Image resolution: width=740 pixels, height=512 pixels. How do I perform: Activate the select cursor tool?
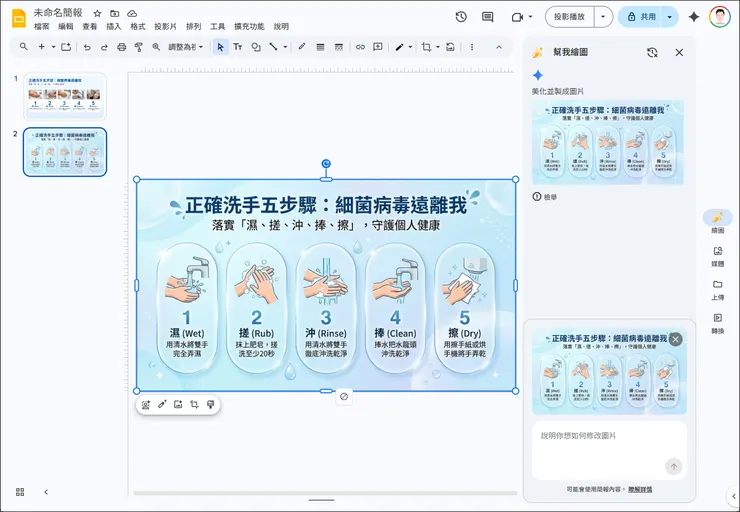[220, 47]
